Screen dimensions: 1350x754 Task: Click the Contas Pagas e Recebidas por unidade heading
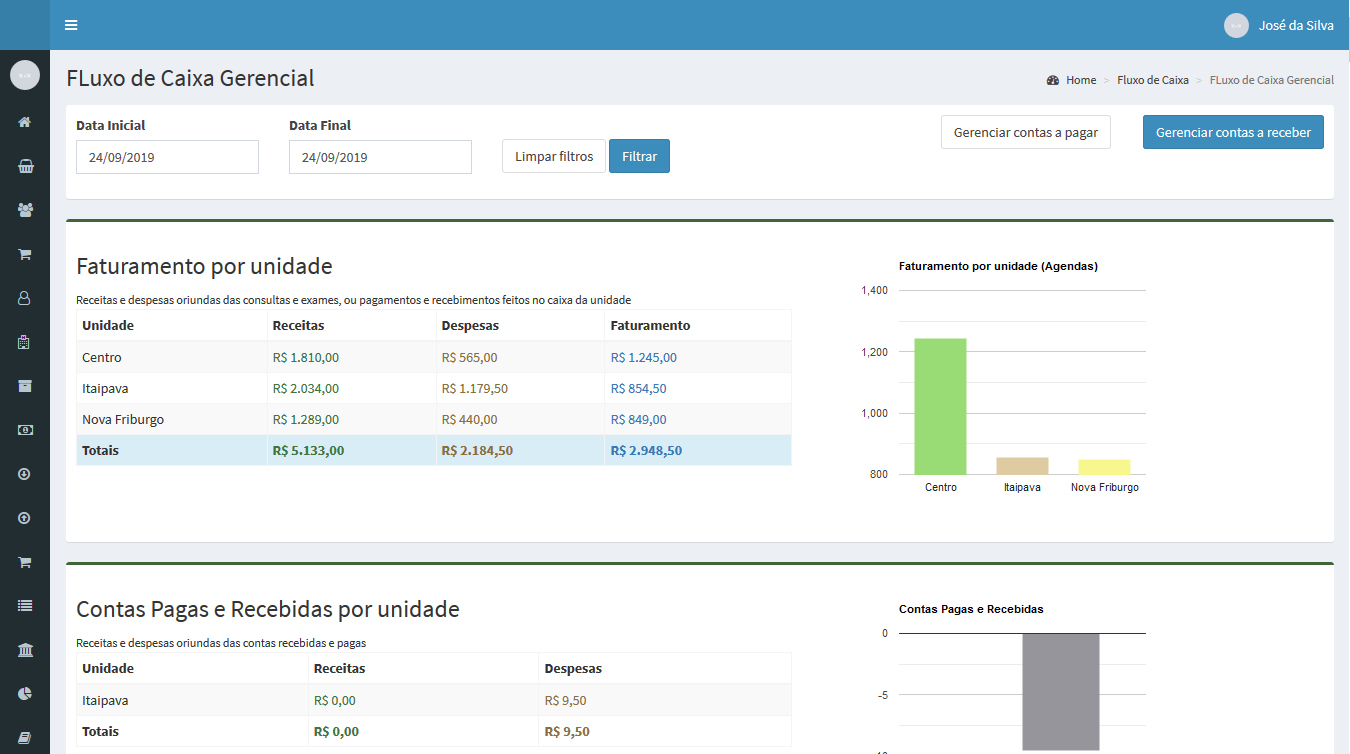268,609
